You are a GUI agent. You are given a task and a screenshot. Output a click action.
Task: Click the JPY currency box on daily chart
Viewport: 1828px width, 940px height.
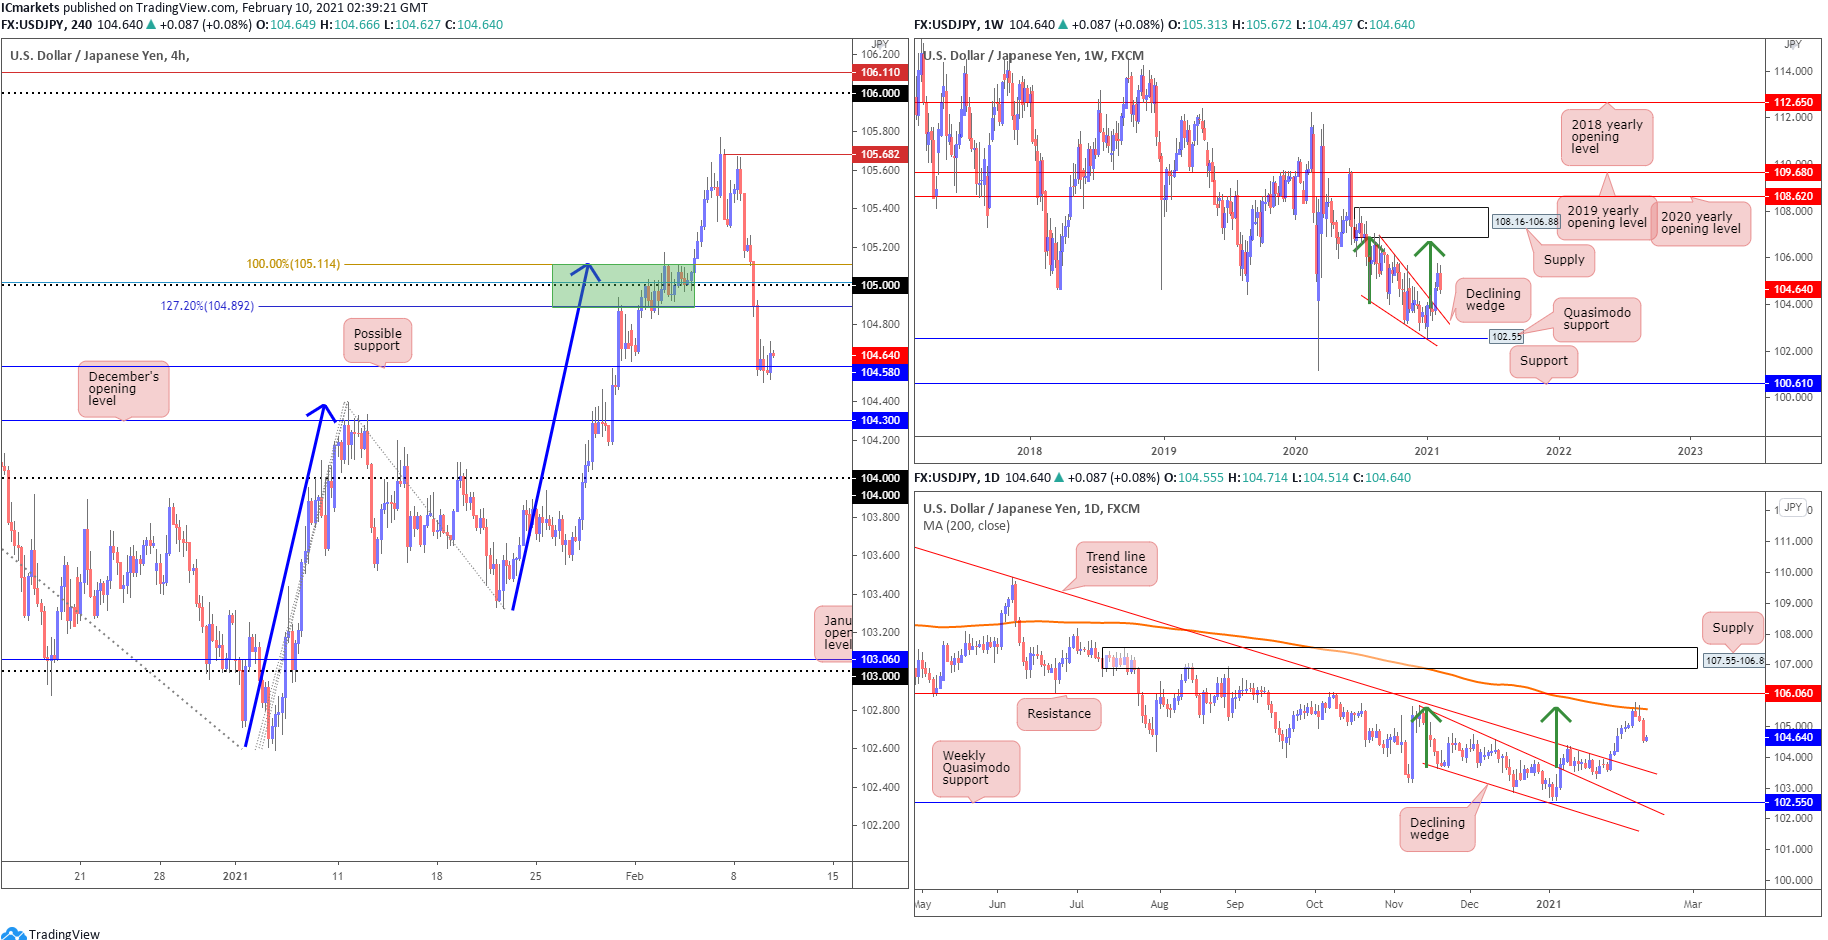click(x=1793, y=508)
